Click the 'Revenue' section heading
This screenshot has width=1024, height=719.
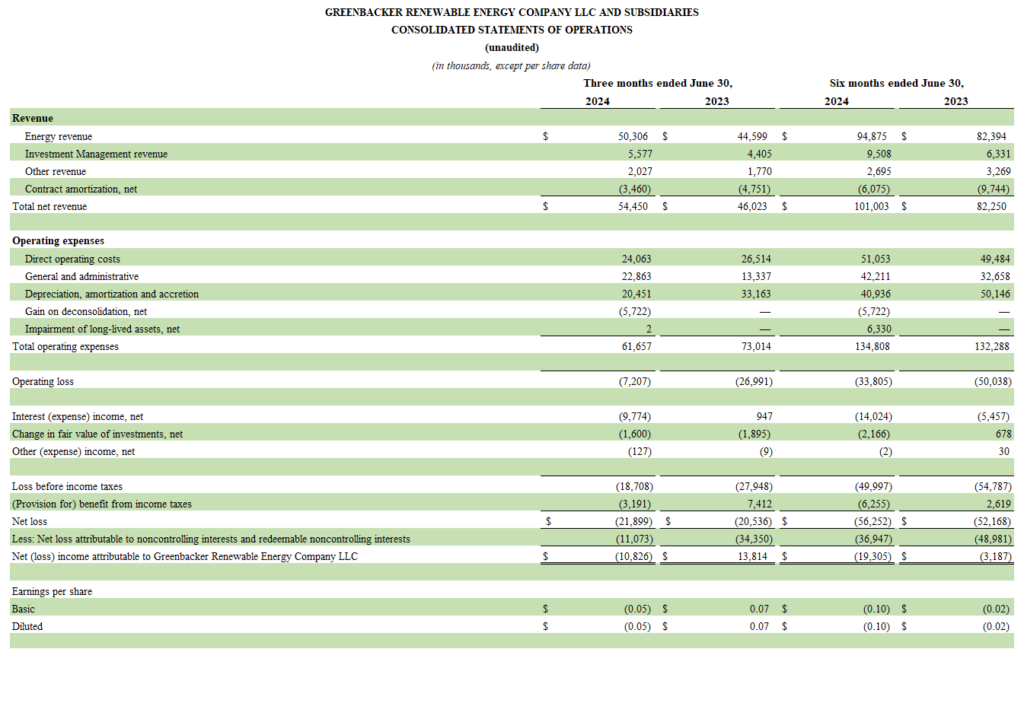tap(33, 118)
